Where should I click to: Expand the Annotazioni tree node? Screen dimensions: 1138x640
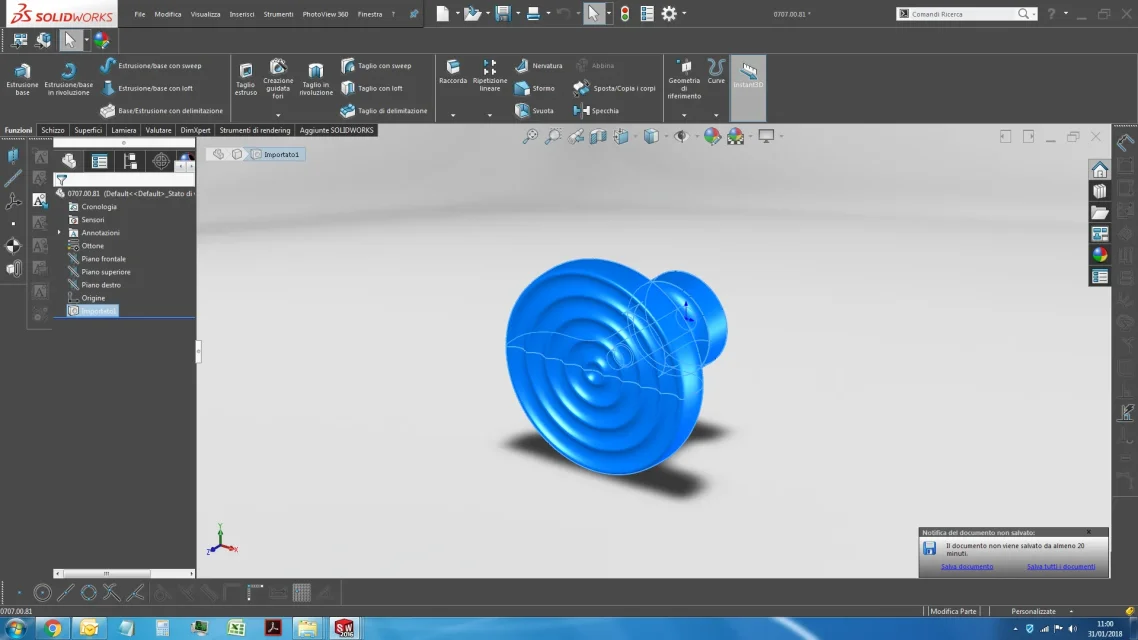60,233
